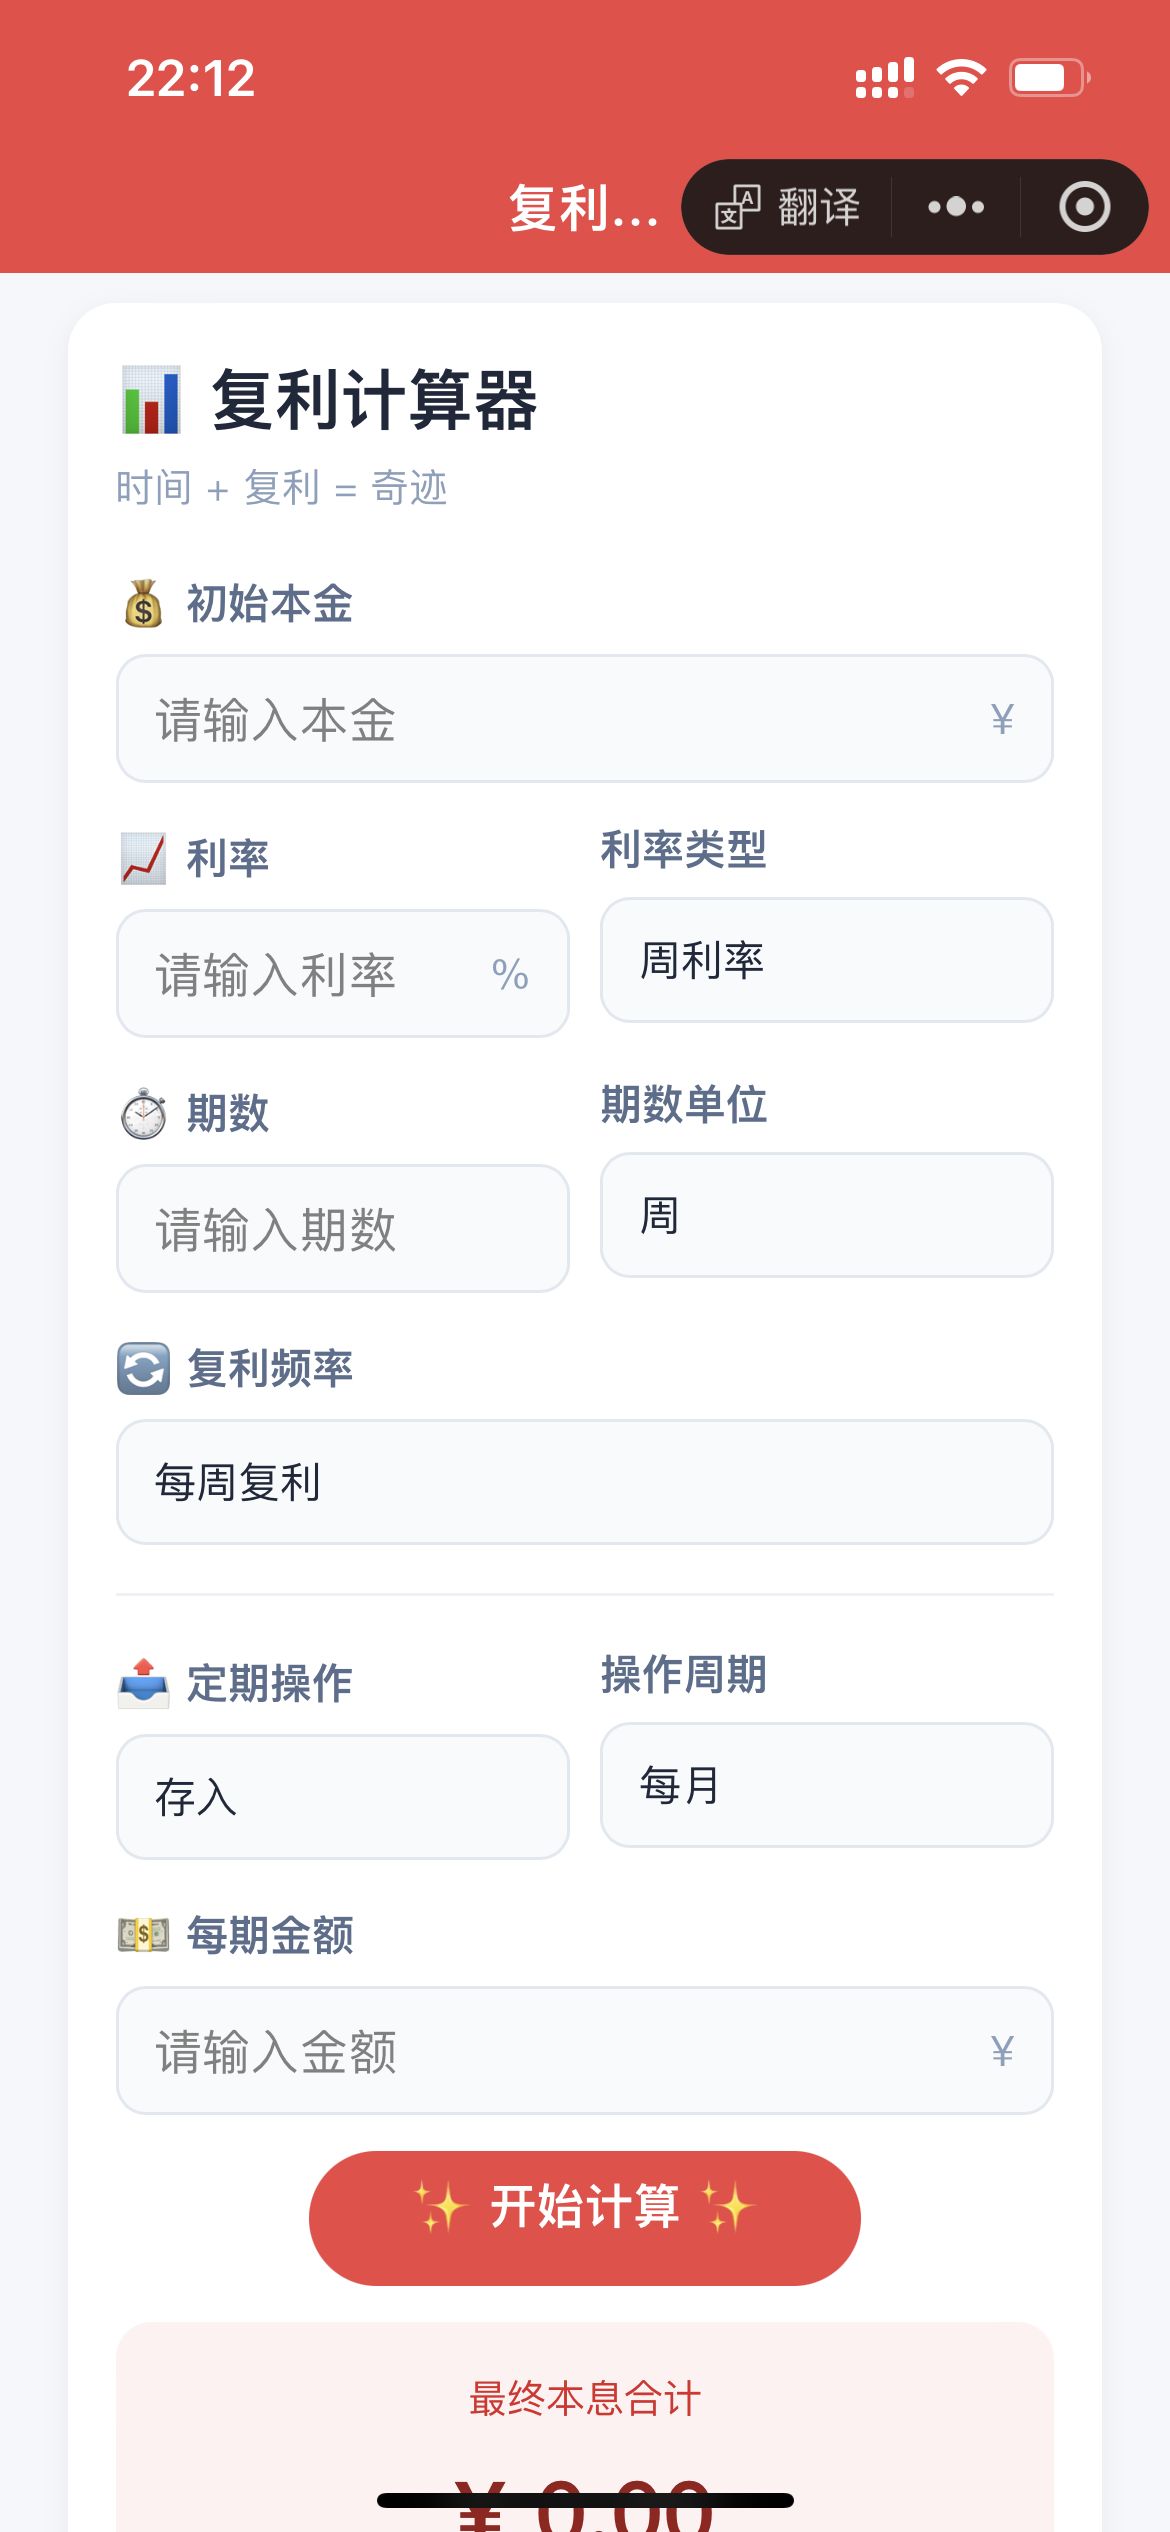Tap the 请输入期数 periods input
Screen dimensions: 1170x2532
click(342, 1229)
